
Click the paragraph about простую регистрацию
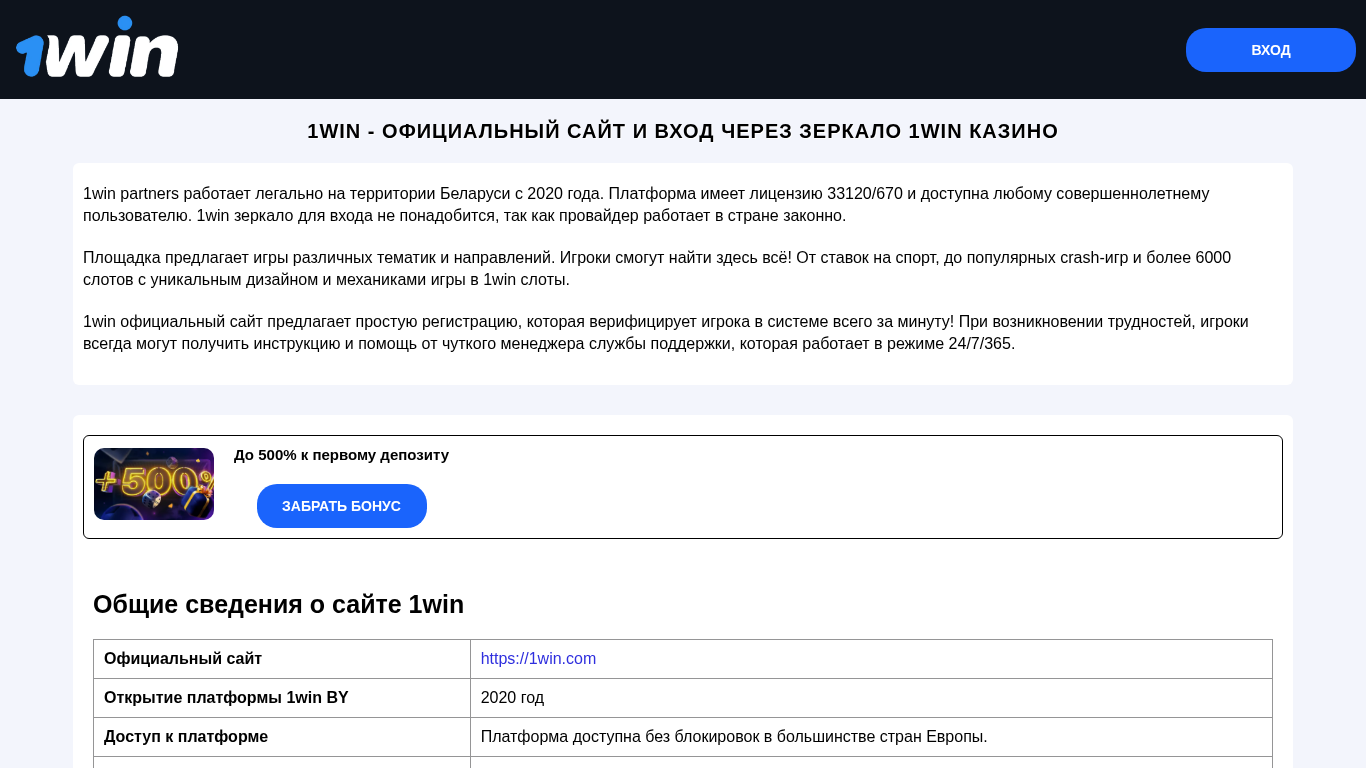(665, 333)
